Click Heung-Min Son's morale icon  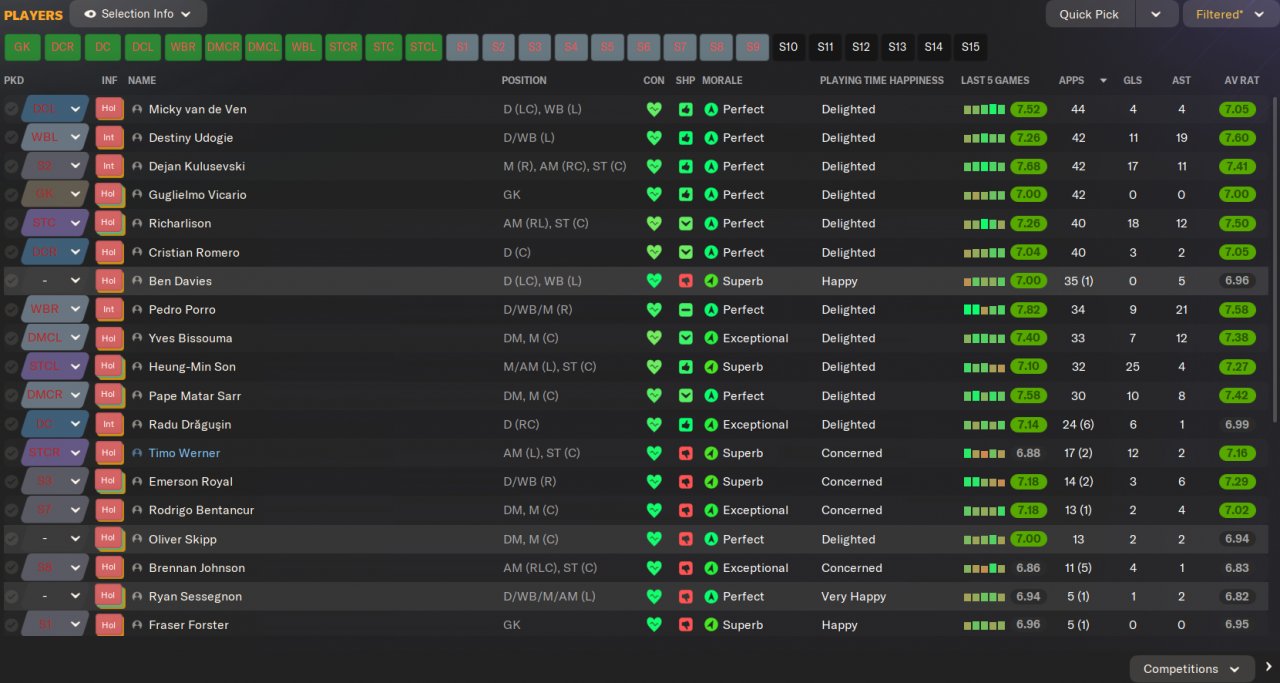coord(711,367)
